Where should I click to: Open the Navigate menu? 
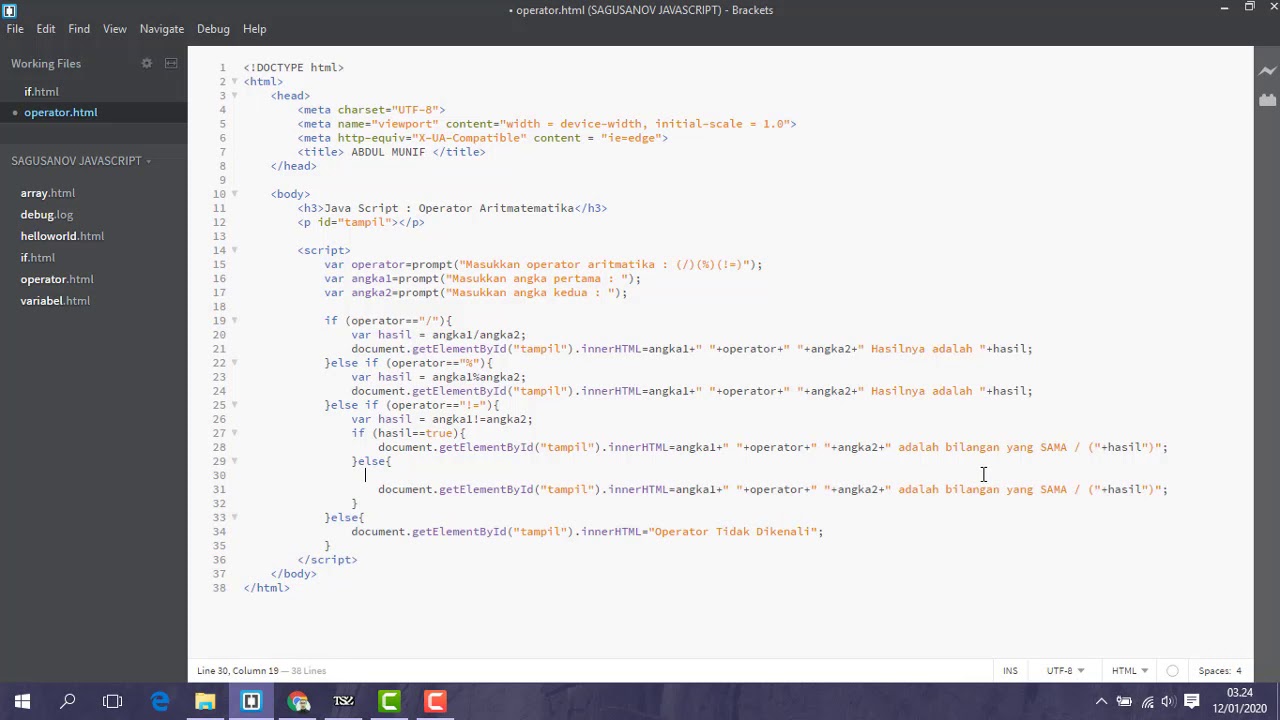pyautogui.click(x=162, y=29)
